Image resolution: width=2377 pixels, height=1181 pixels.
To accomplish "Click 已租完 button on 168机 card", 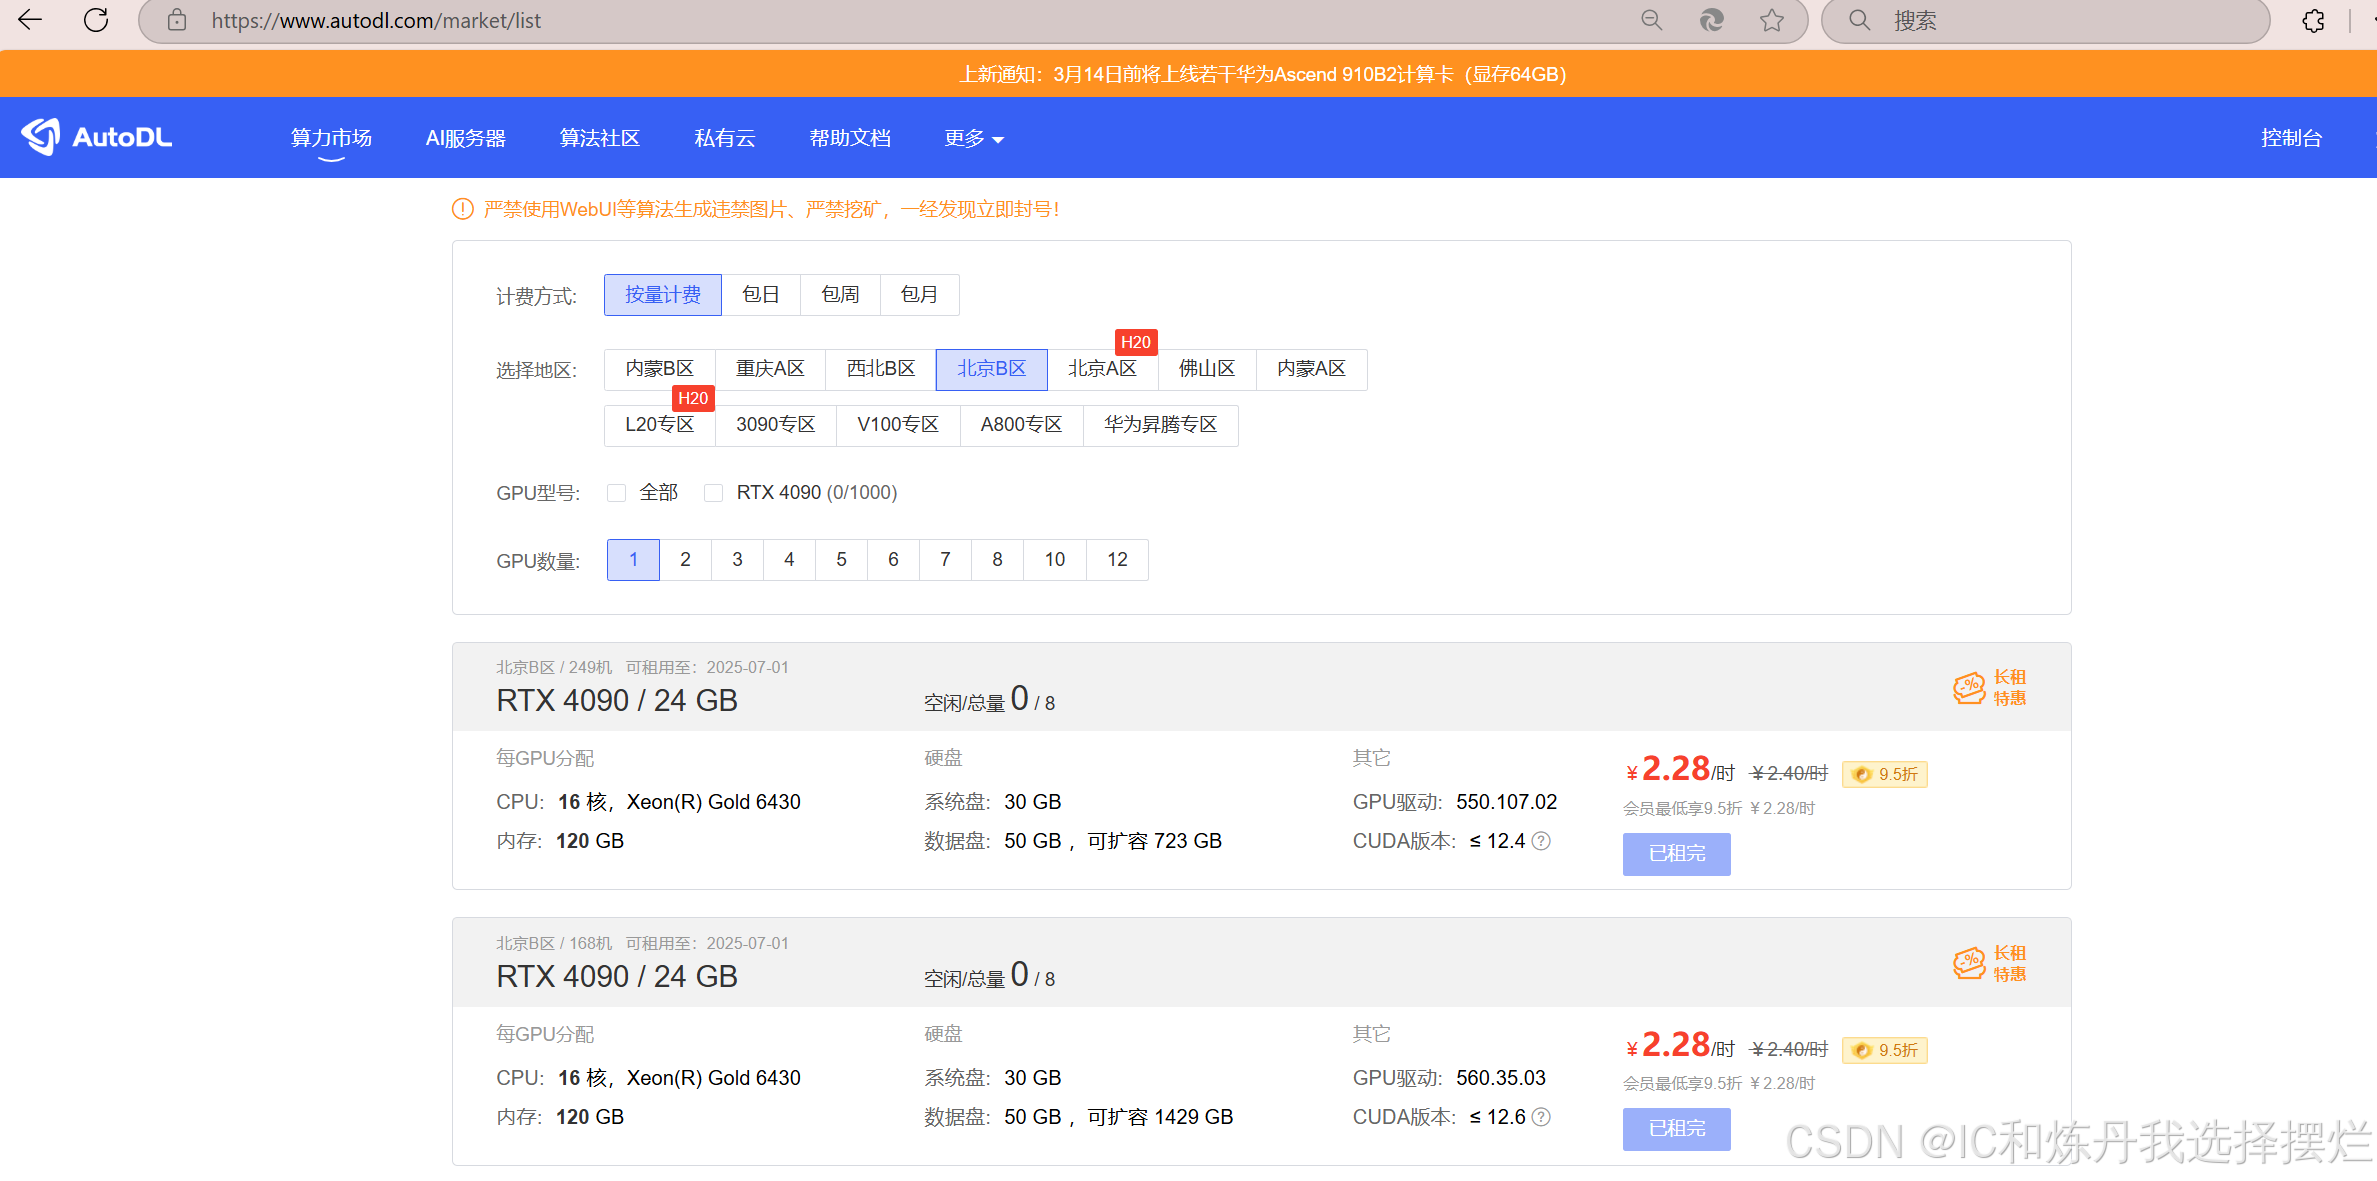I will click(1676, 1129).
